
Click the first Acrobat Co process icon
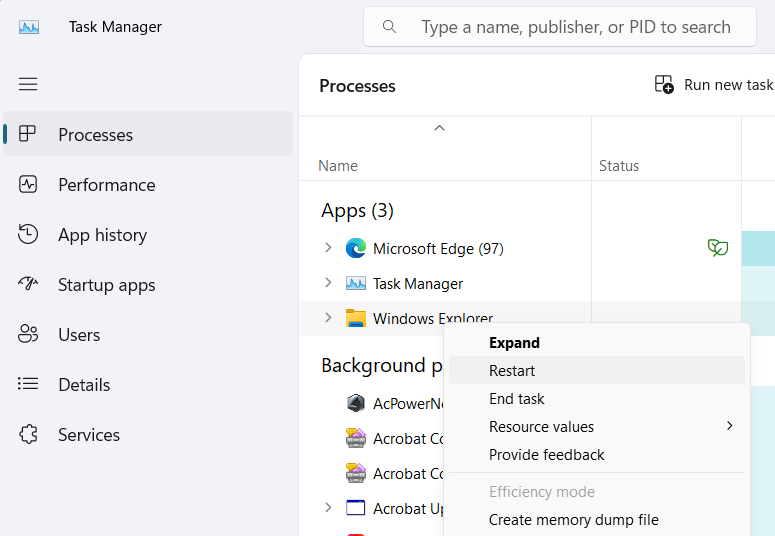356,438
